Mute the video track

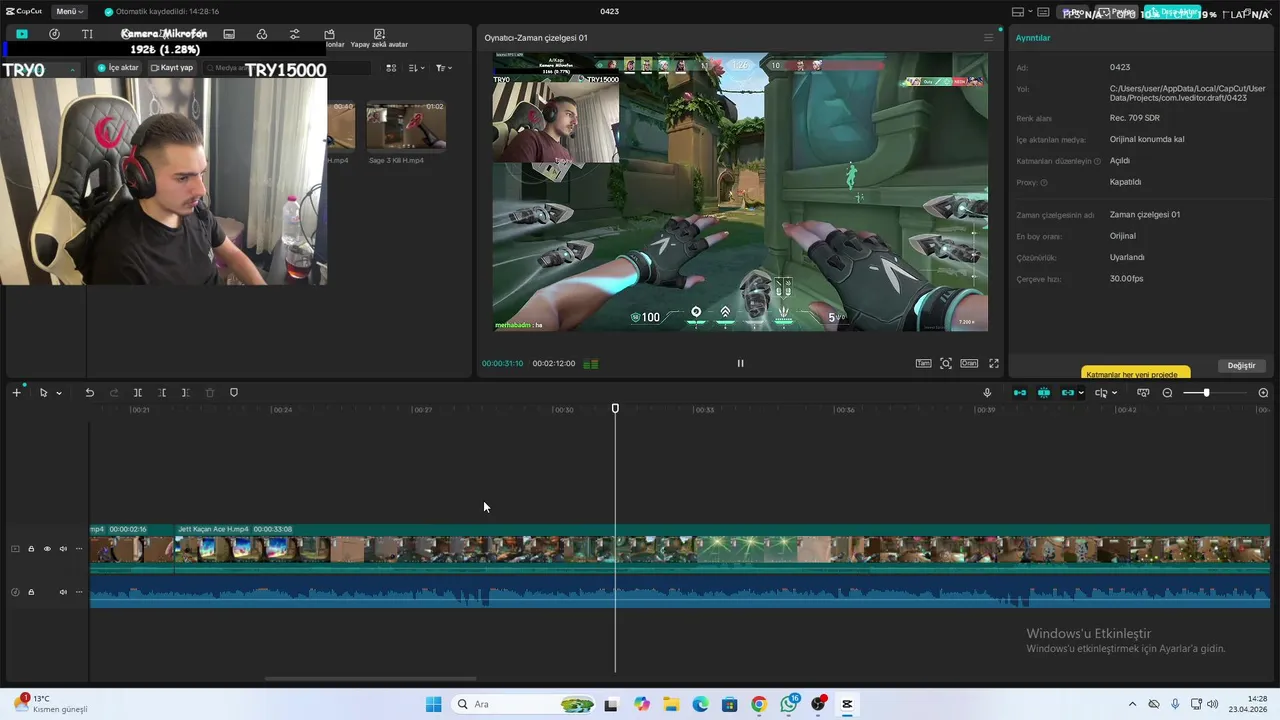pyautogui.click(x=63, y=549)
